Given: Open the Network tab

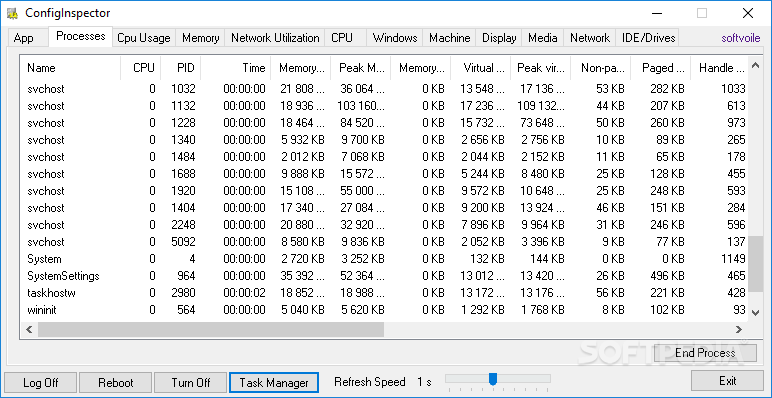Looking at the screenshot, I should click(x=590, y=38).
